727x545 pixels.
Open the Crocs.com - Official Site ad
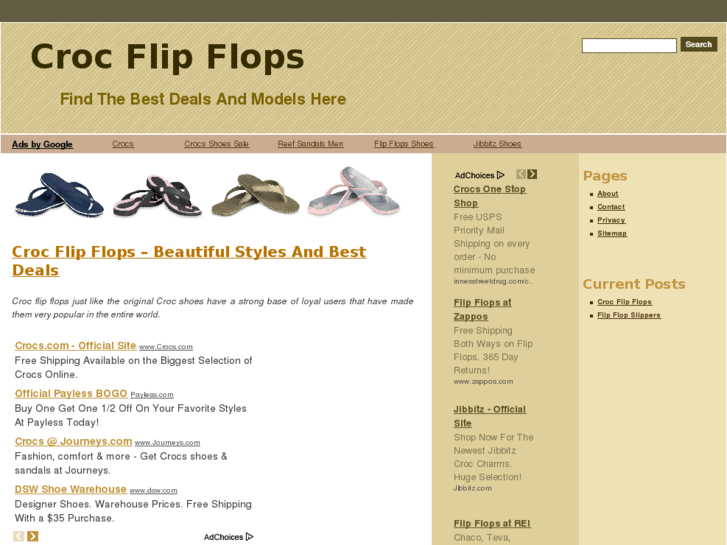coord(75,346)
